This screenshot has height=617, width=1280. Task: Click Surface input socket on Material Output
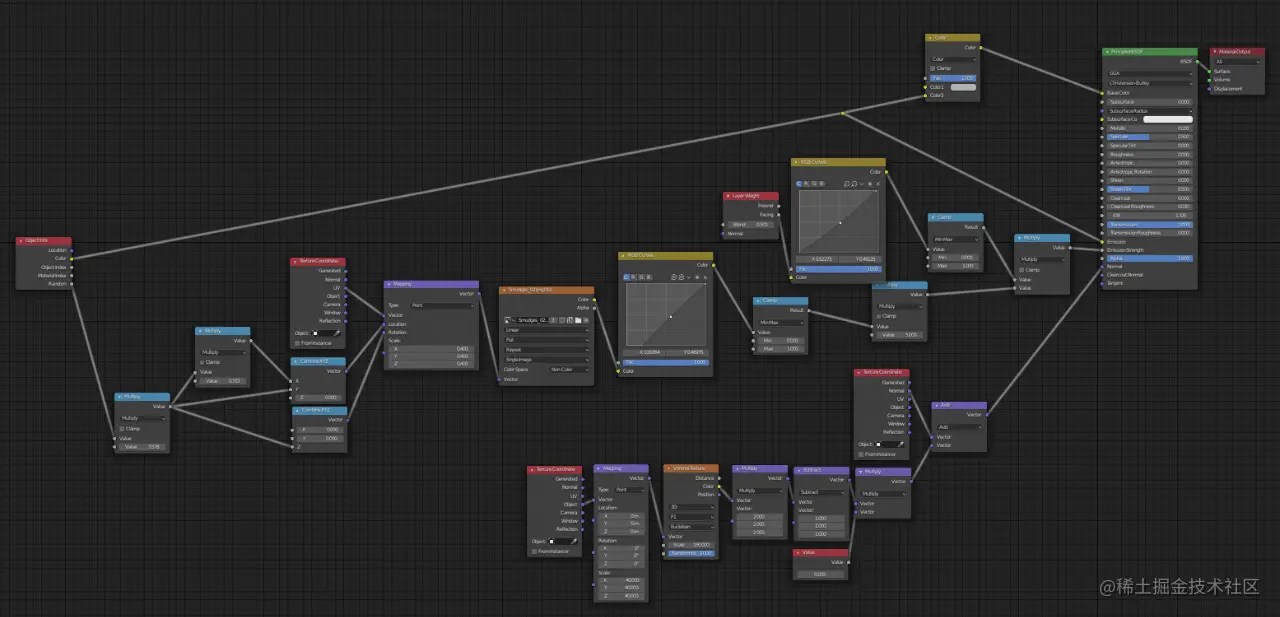1209,71
